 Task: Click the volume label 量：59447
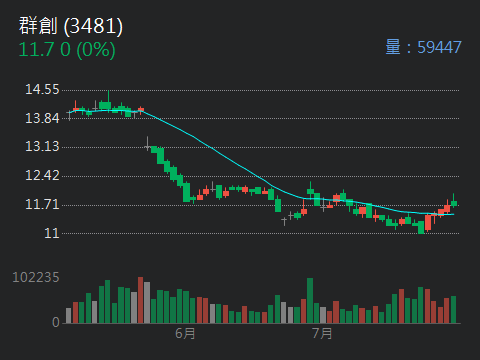(423, 47)
